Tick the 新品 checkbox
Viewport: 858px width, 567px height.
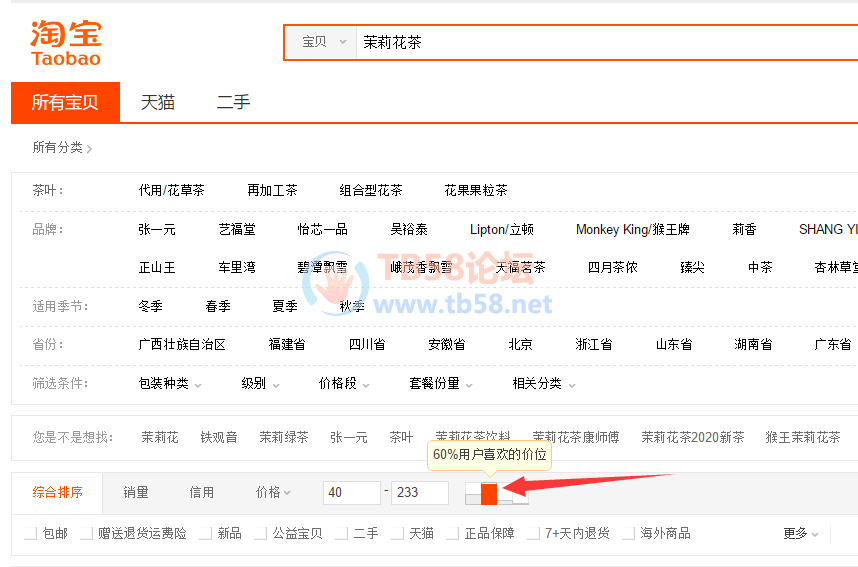coord(205,534)
